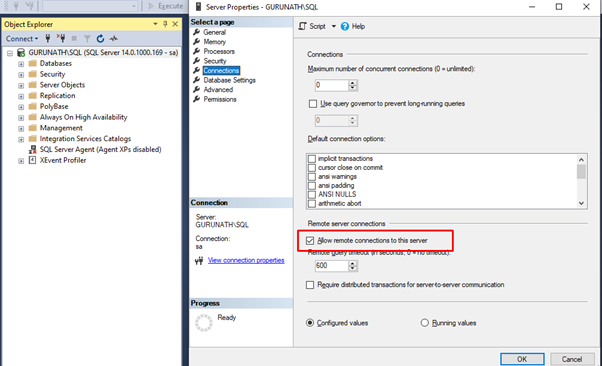Expand Always On High Availability folder
Viewport: 602px width, 366px height.
point(21,118)
